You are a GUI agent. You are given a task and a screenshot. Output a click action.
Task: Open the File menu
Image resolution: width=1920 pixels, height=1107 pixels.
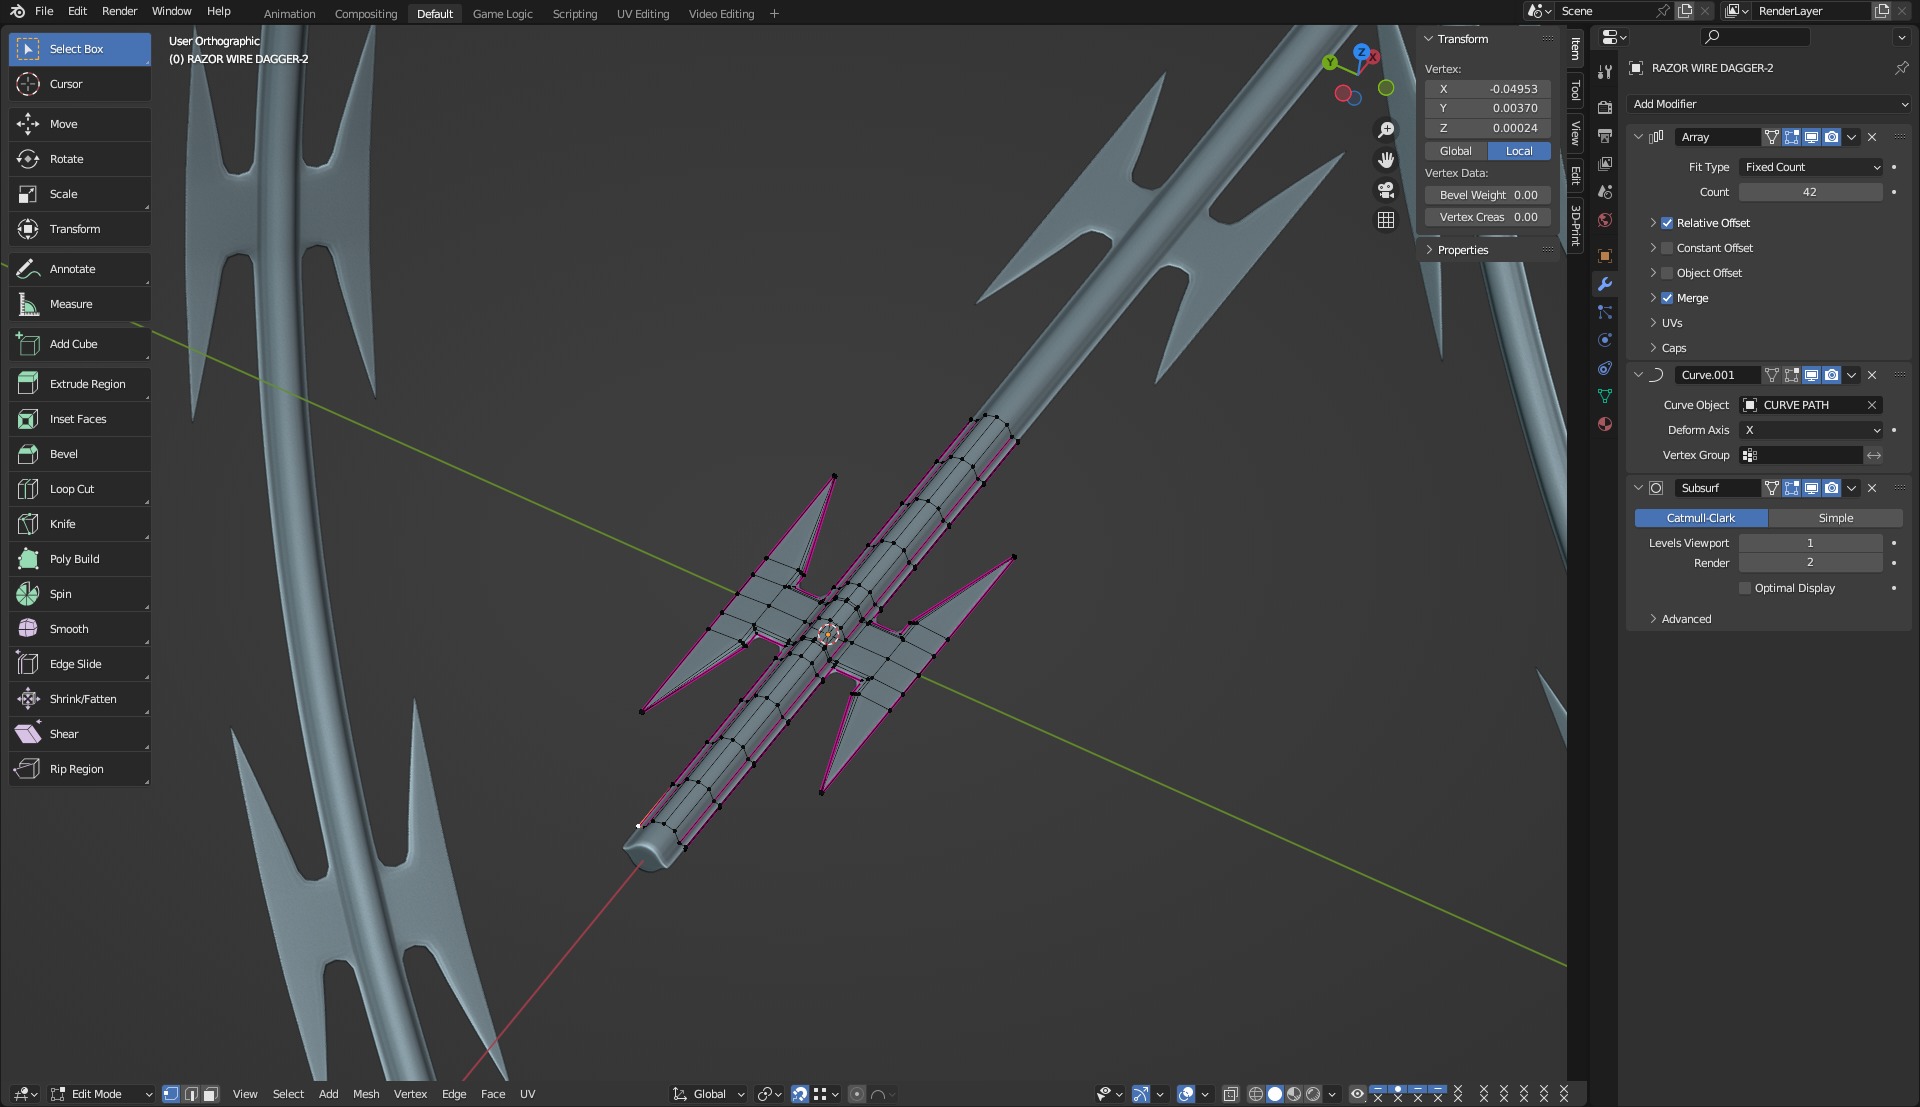44,11
